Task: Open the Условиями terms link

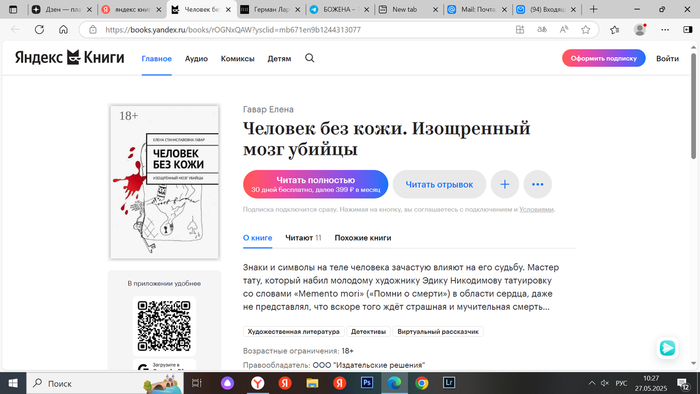Action: 536,209
